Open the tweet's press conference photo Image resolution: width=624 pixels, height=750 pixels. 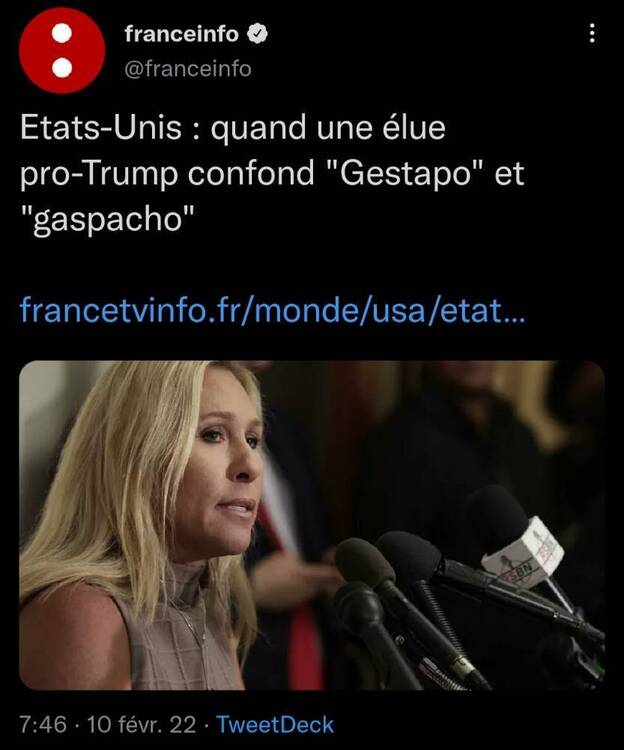312,525
